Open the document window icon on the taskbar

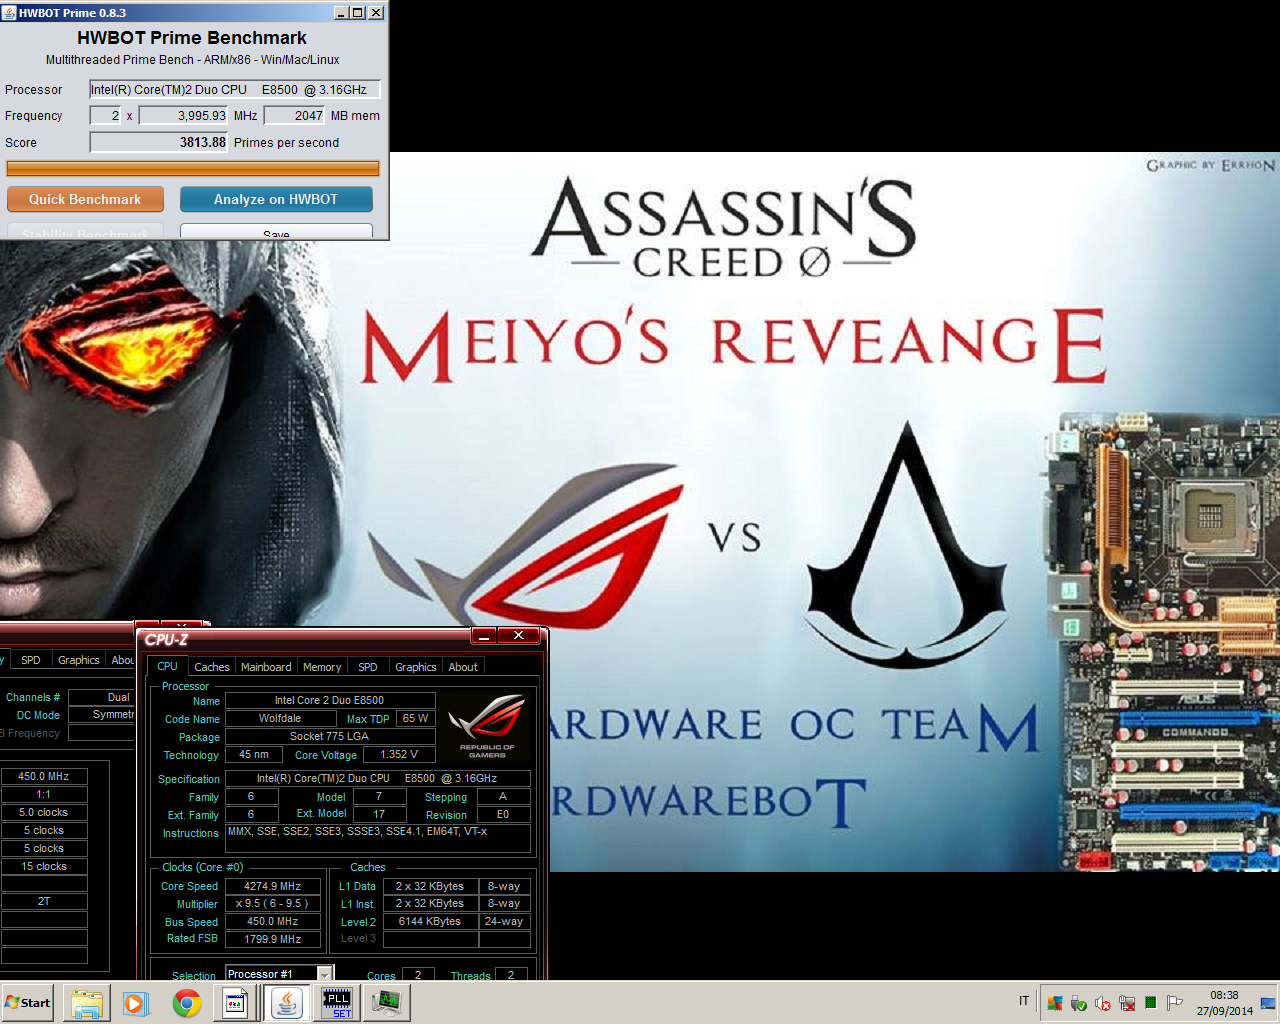click(x=236, y=1003)
